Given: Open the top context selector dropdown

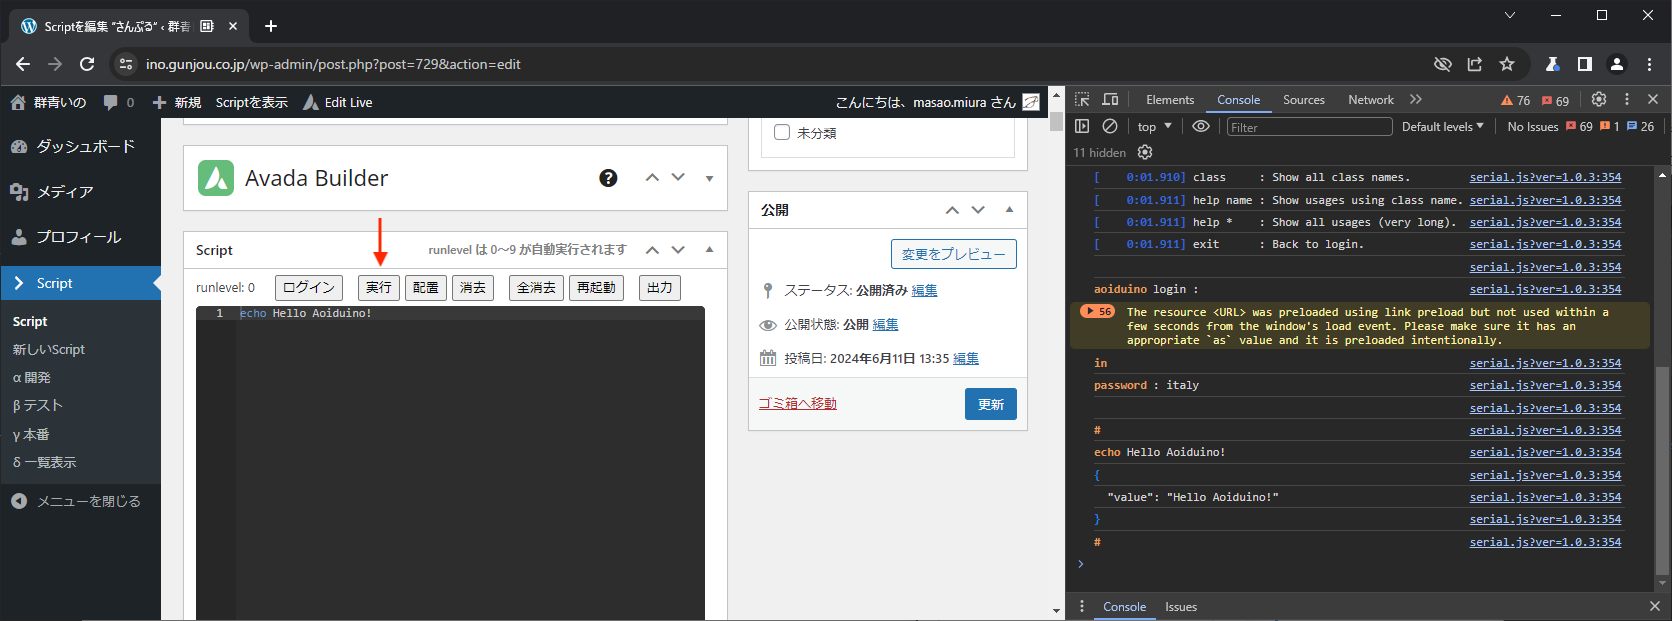Looking at the screenshot, I should tap(1154, 127).
